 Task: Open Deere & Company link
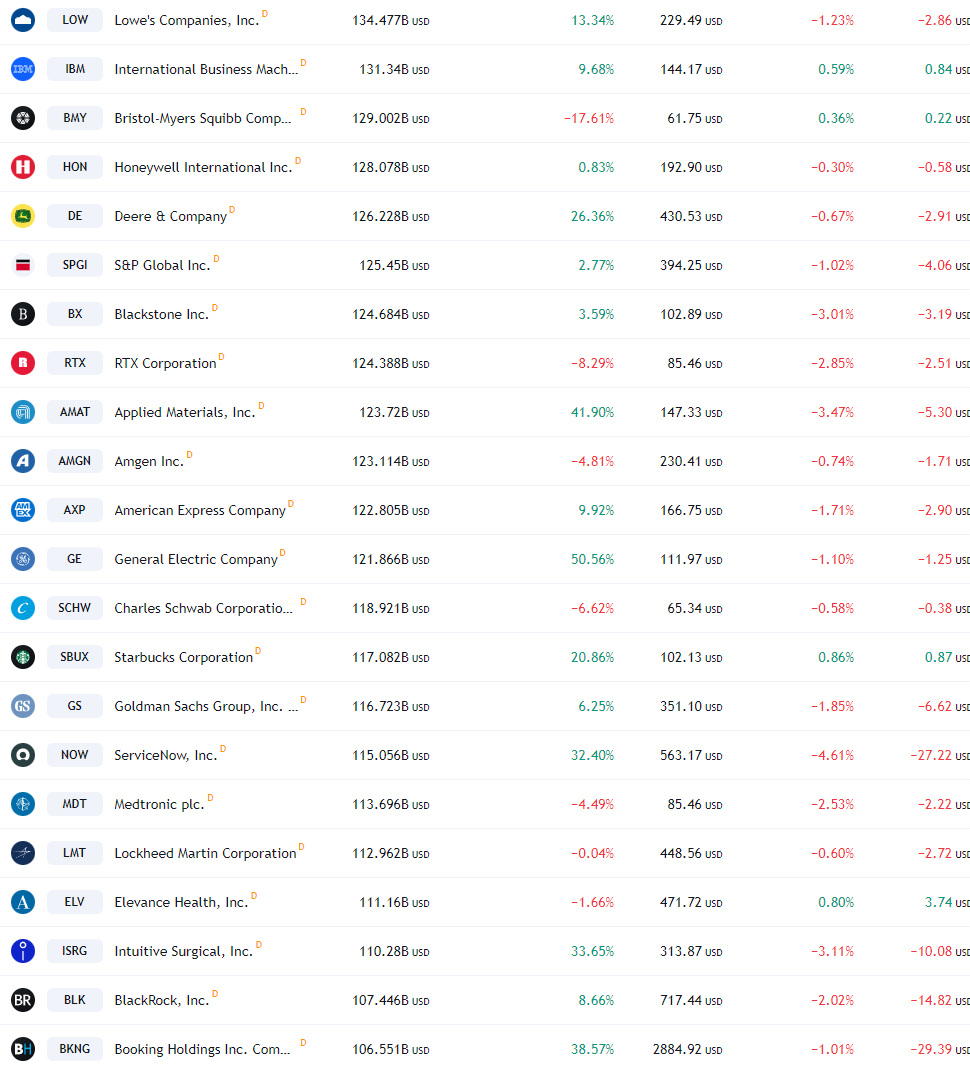[170, 216]
